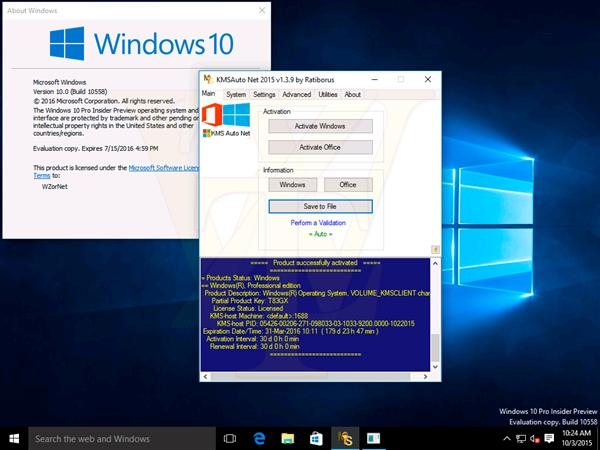Open the Windows Store taskbar icon
This screenshot has height=450, width=600.
tap(316, 438)
